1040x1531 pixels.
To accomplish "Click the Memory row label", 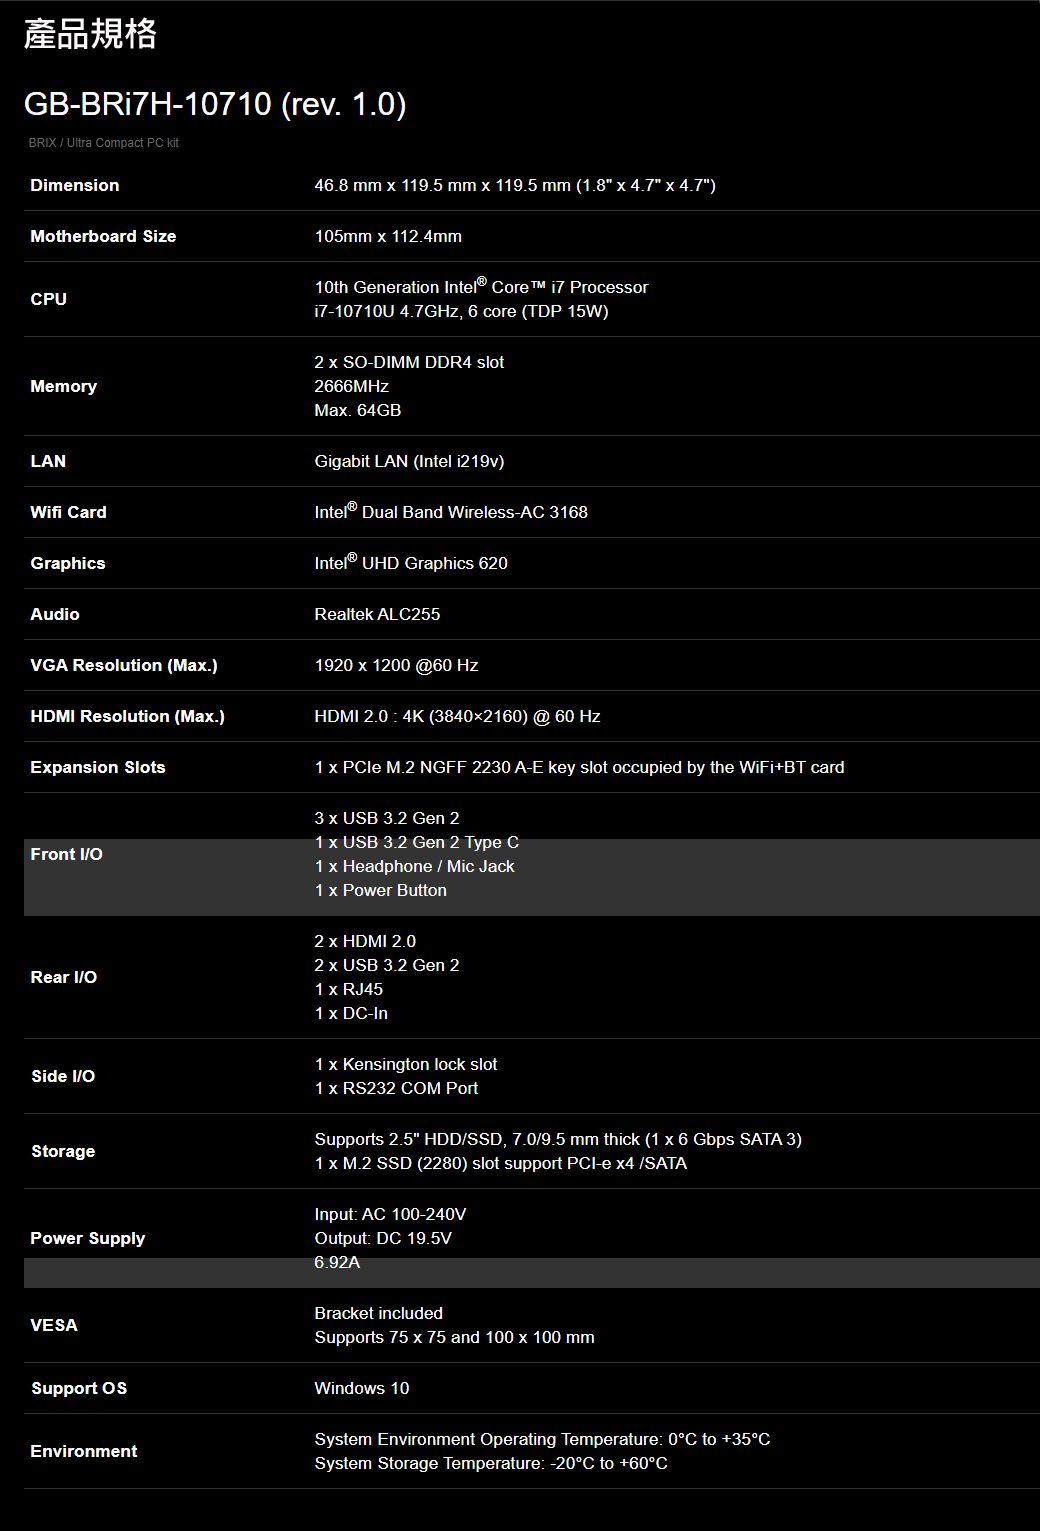I will tap(64, 386).
